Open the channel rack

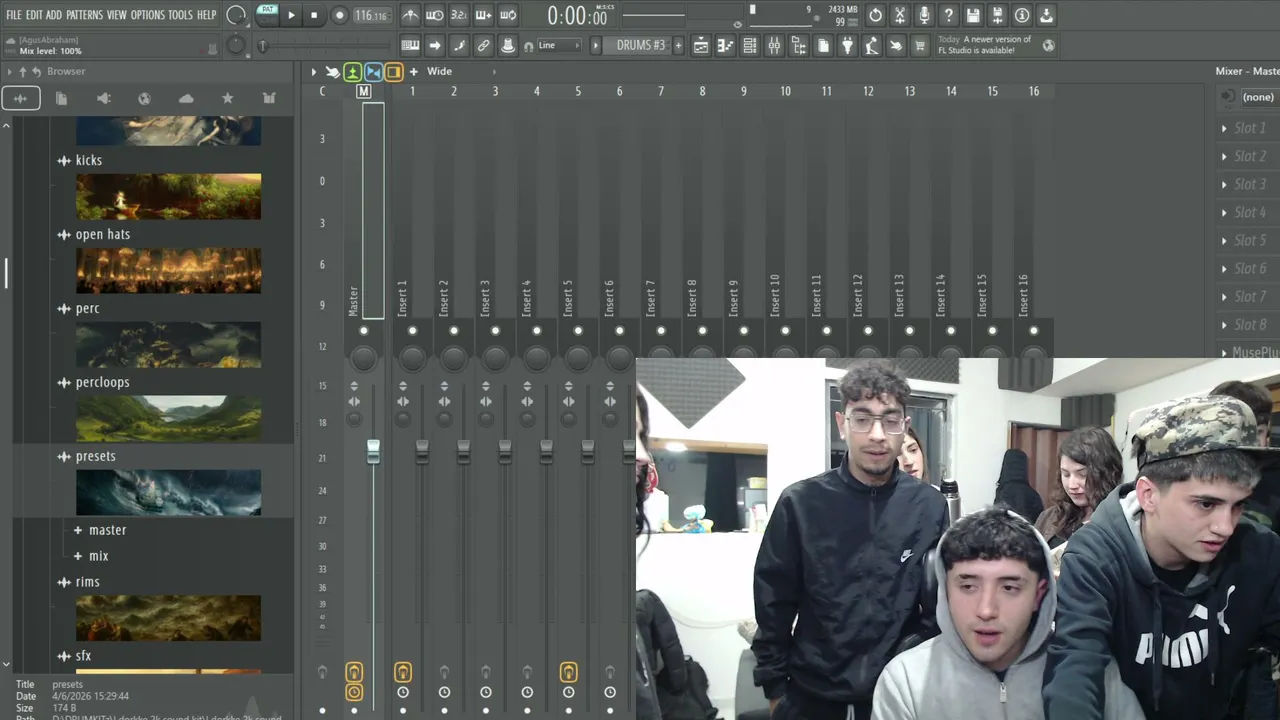[750, 45]
